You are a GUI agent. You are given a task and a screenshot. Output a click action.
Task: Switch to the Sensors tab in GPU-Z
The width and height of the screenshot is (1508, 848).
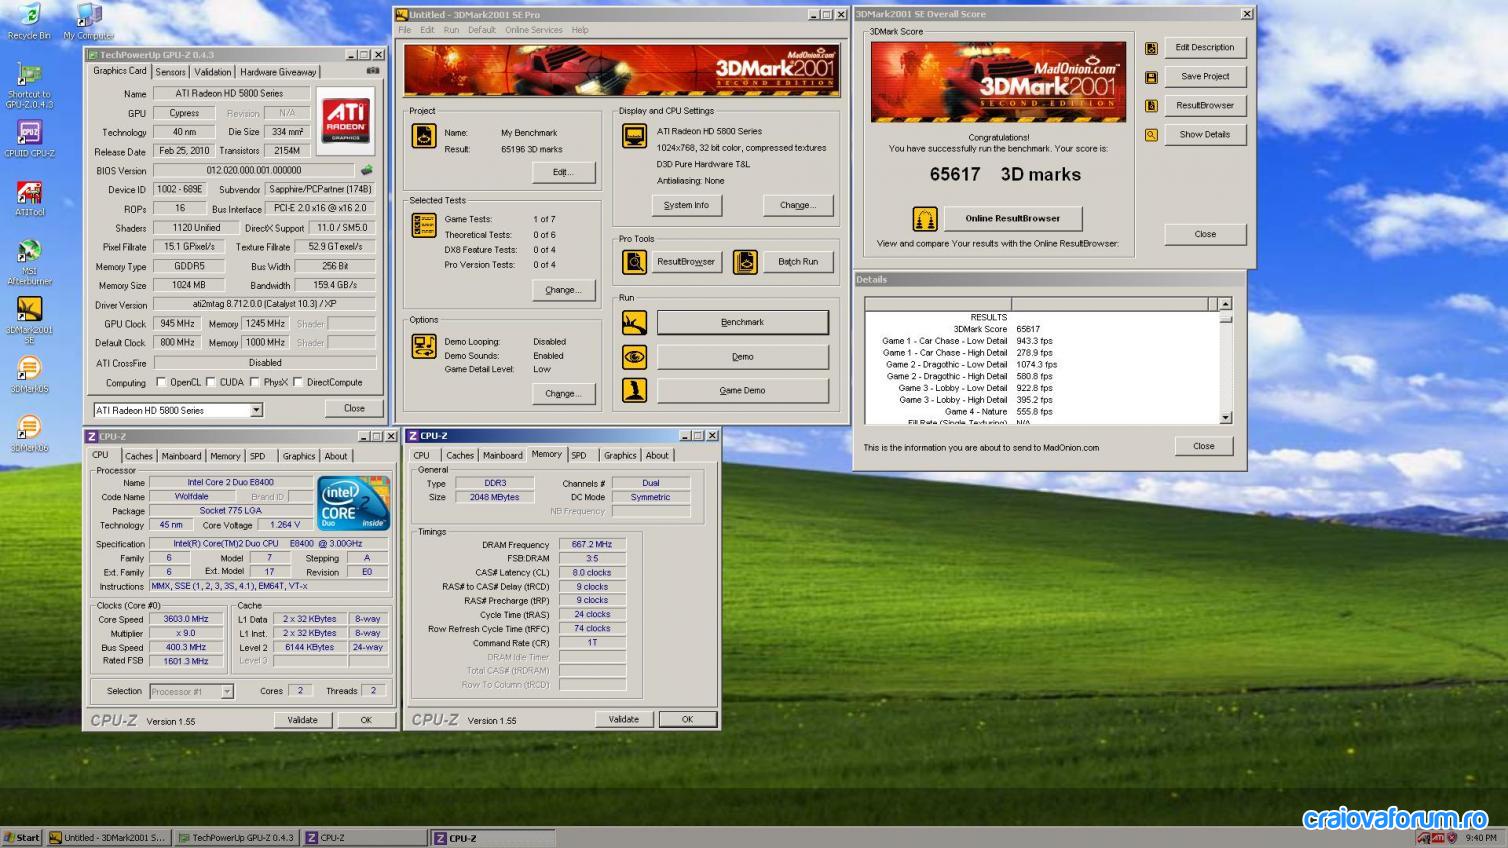pyautogui.click(x=170, y=72)
